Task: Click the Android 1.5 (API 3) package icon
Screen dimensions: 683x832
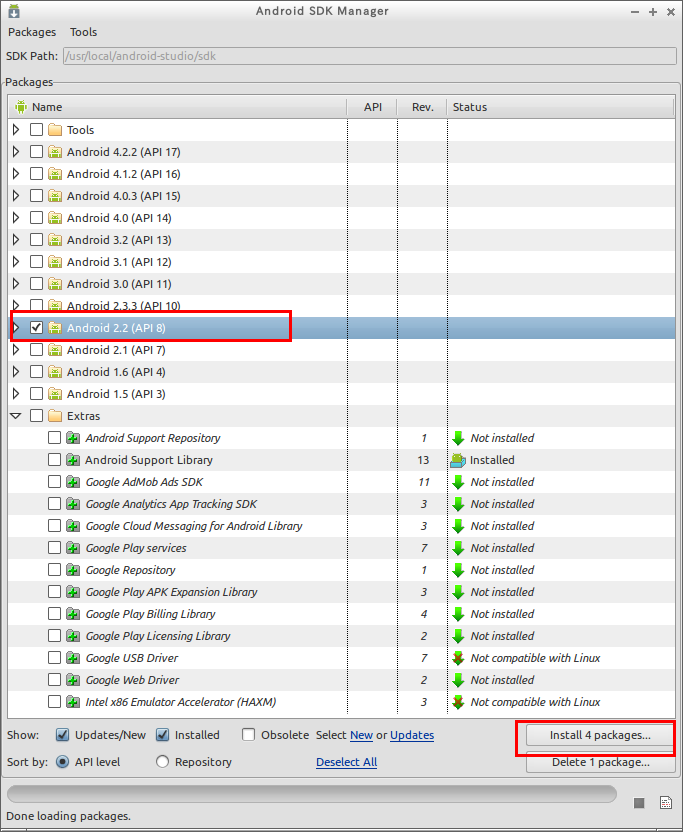Action: tap(55, 394)
